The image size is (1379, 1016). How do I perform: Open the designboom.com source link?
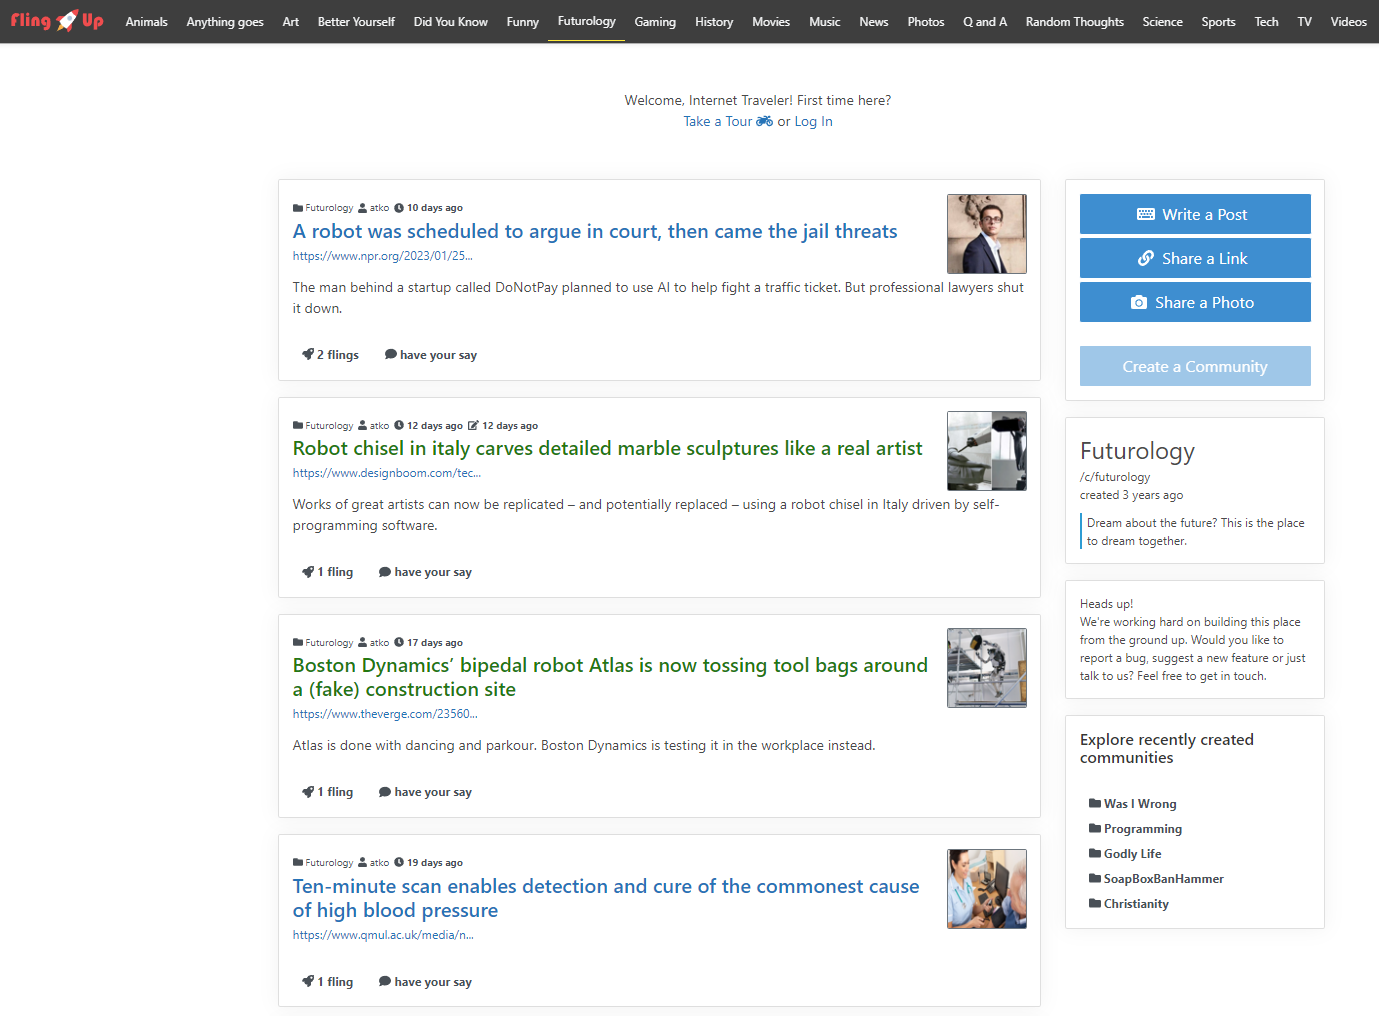click(x=386, y=473)
